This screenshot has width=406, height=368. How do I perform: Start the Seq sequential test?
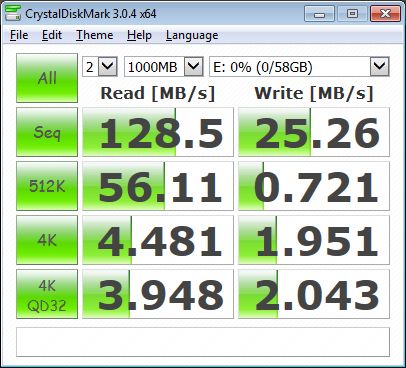pyautogui.click(x=47, y=132)
